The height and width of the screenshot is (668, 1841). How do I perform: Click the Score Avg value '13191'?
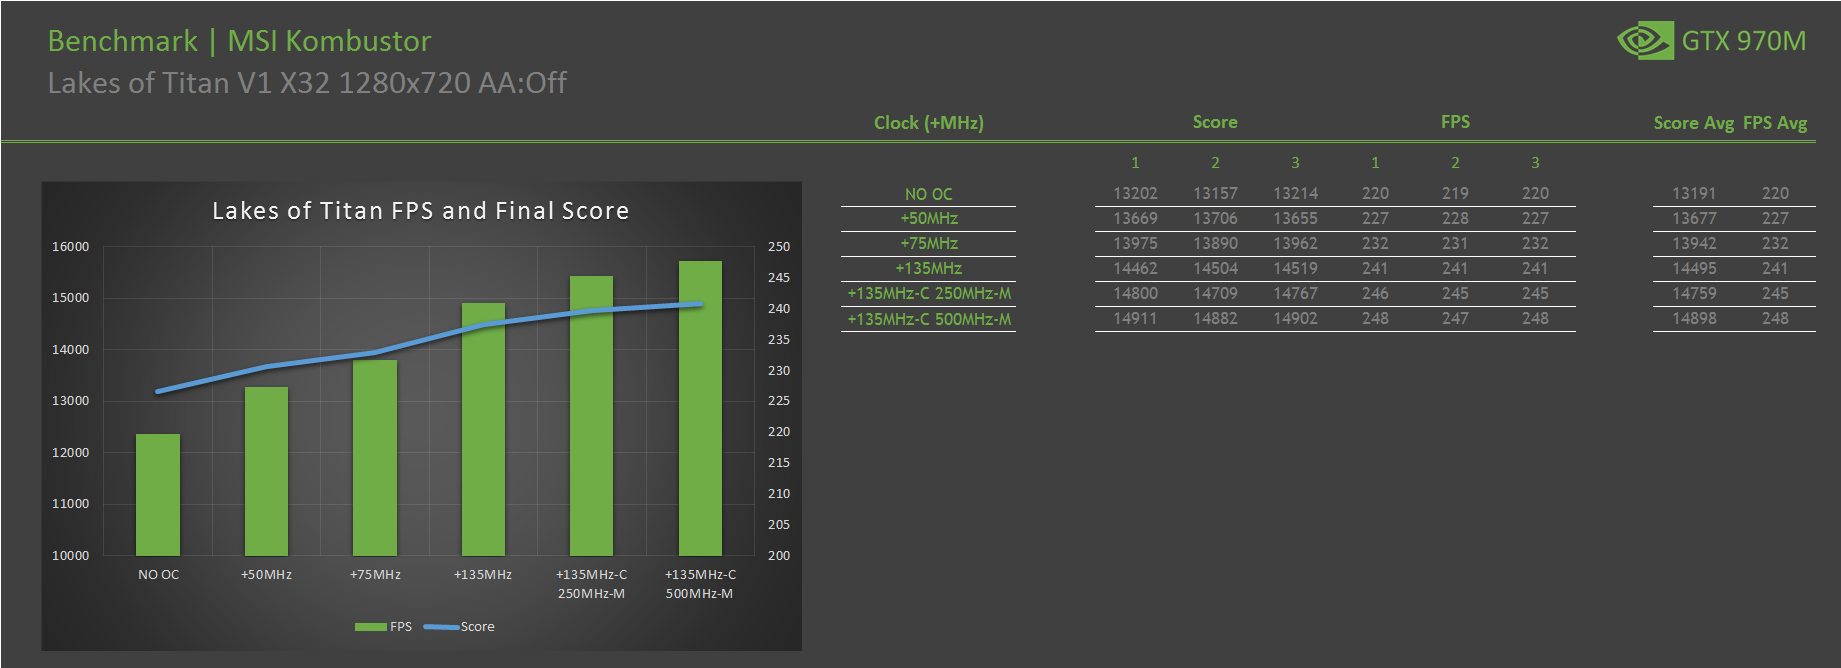[1694, 194]
